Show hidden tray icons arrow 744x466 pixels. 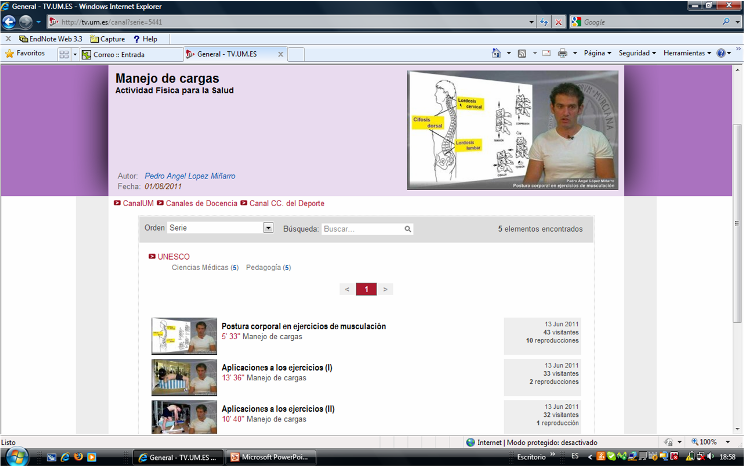click(590, 457)
